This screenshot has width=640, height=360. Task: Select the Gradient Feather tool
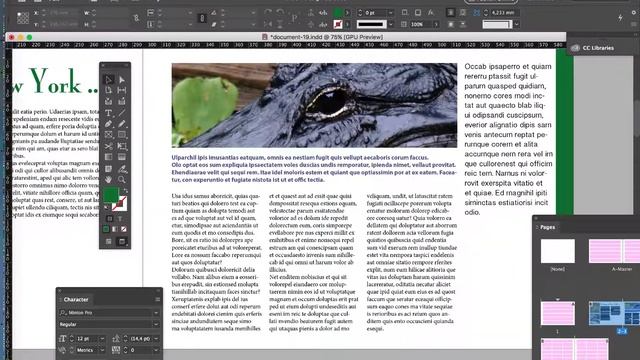pos(122,157)
